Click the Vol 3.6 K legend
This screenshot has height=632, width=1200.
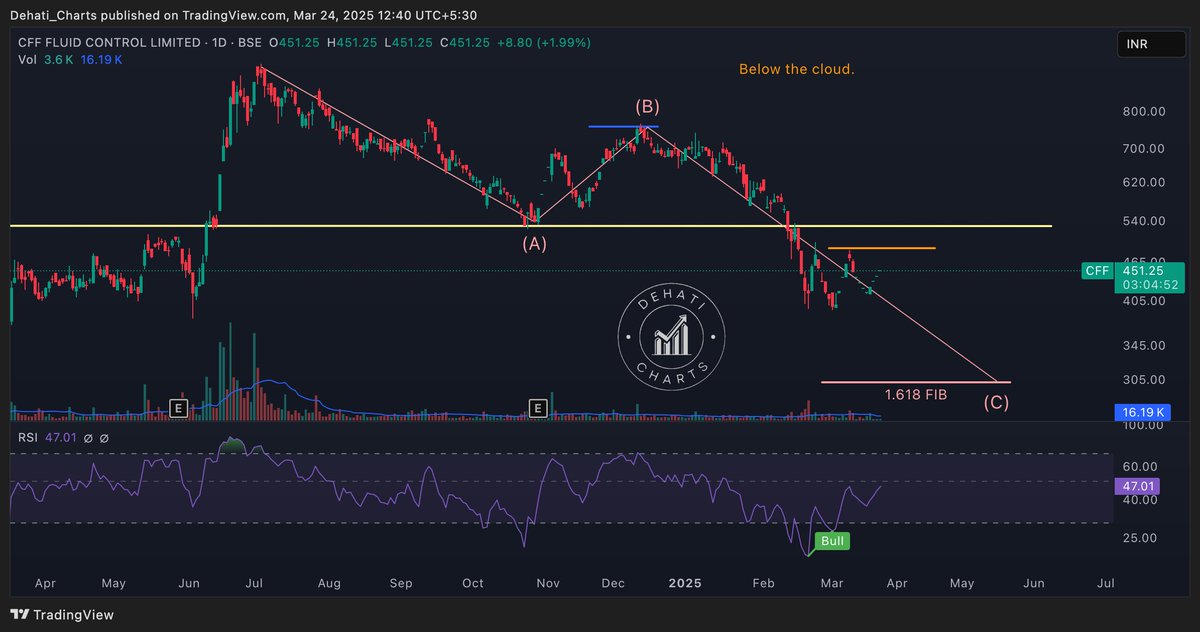[x=48, y=60]
